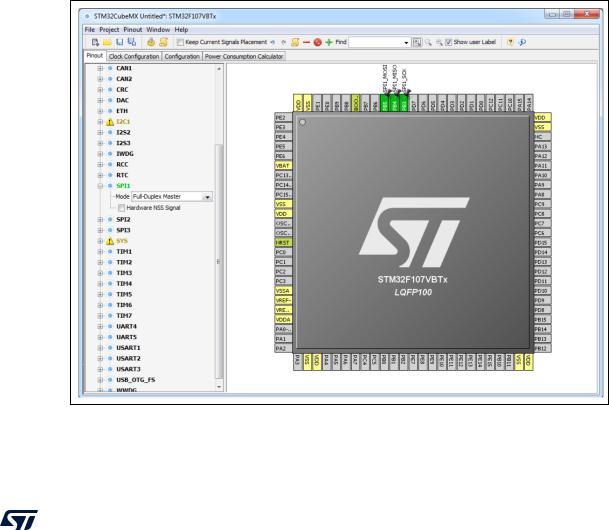609x530 pixels.
Task: Expand the RCC tree node
Action: coord(100,165)
